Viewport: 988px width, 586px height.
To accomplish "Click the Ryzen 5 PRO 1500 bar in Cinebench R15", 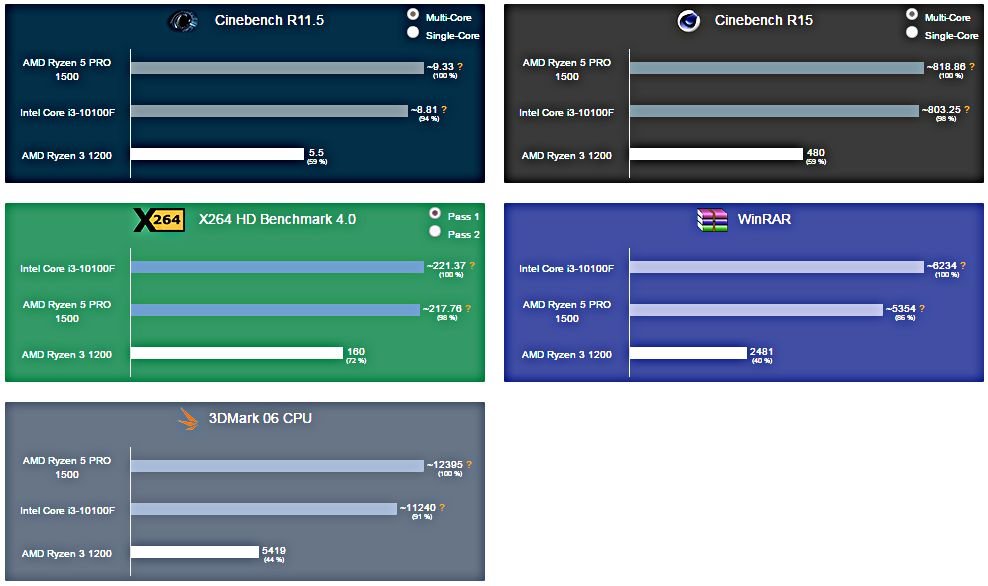I will (x=777, y=68).
